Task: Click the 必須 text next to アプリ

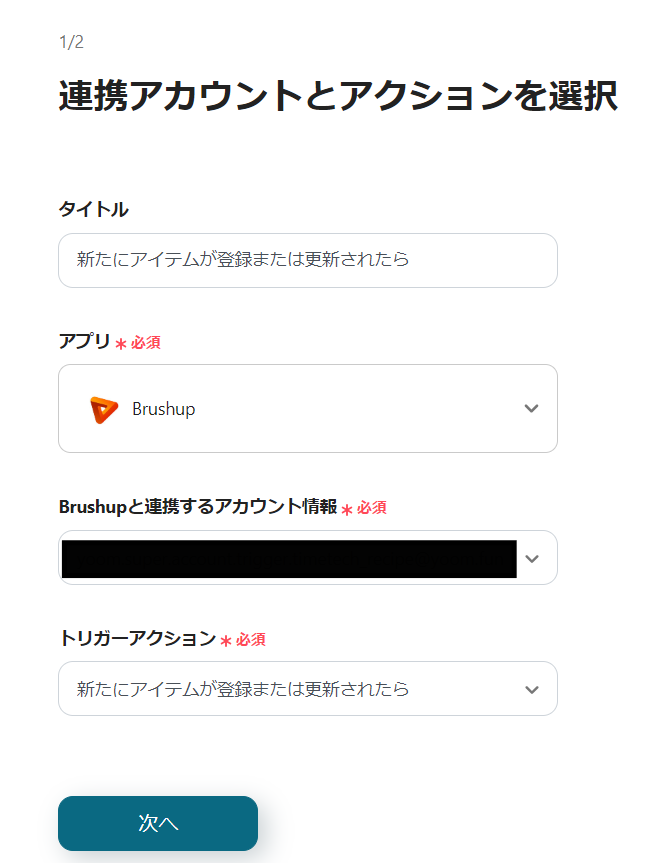Action: tap(145, 343)
